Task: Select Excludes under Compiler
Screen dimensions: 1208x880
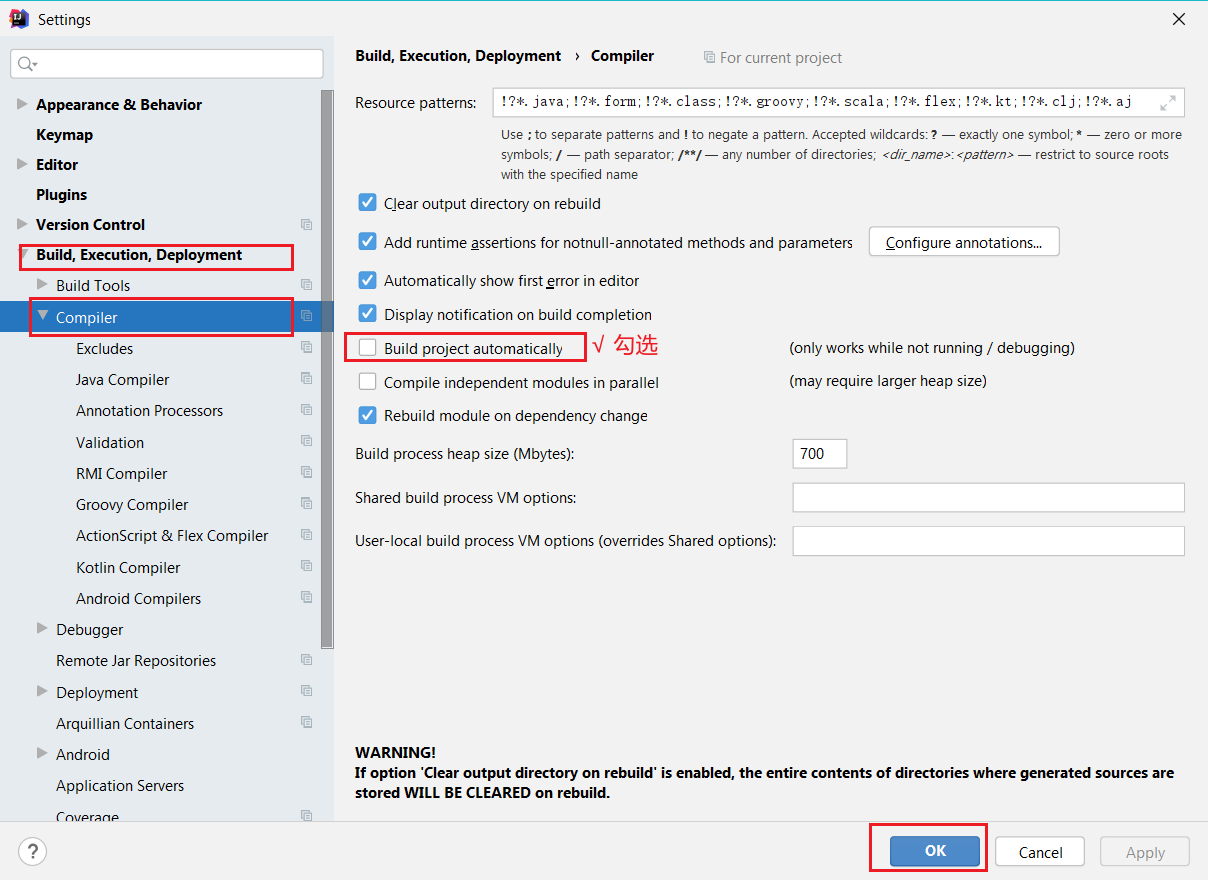Action: click(x=104, y=348)
